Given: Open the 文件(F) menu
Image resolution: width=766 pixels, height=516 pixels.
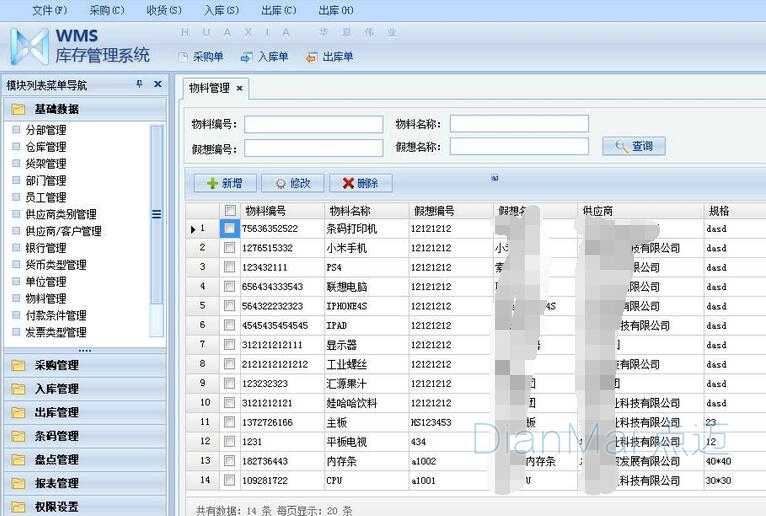Looking at the screenshot, I should click(50, 10).
